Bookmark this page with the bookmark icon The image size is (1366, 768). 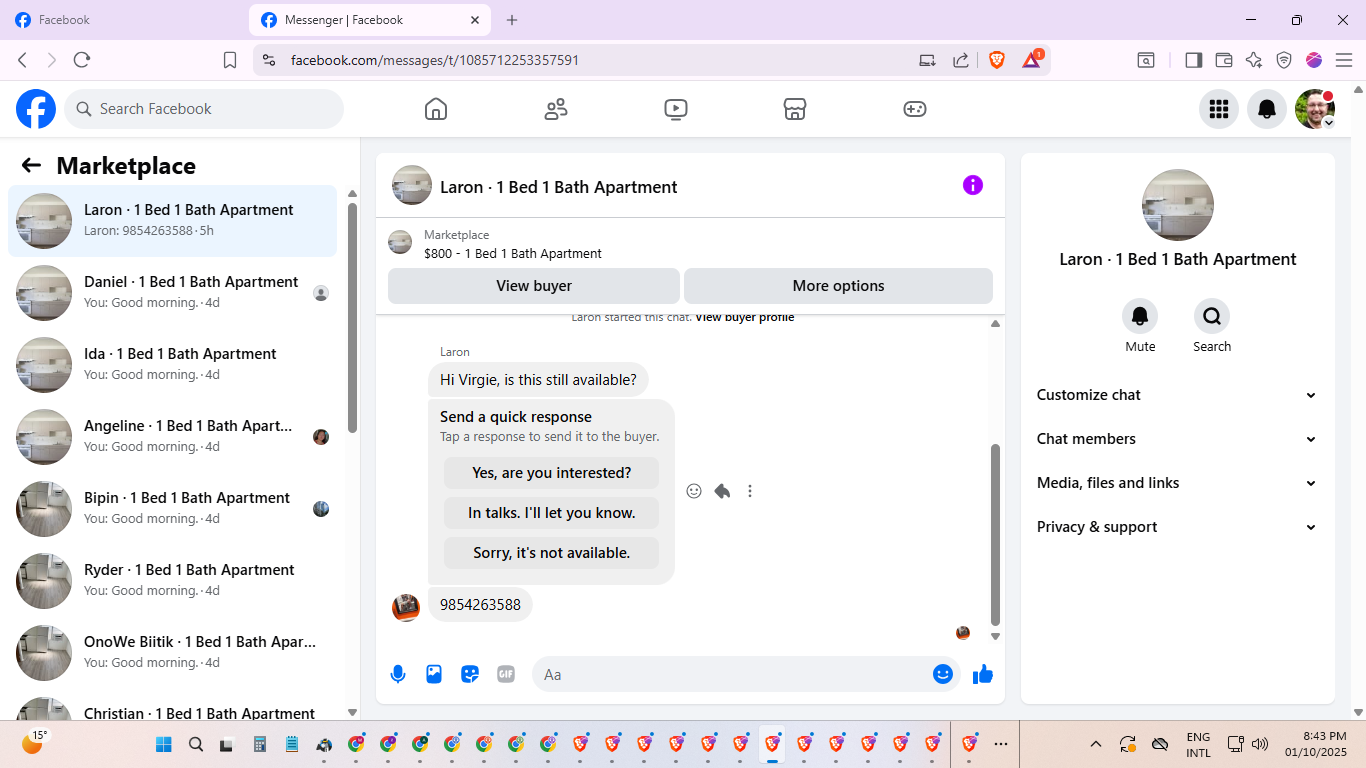(230, 60)
